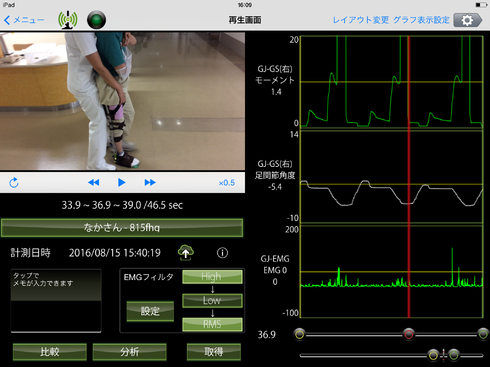Screen dimensions: 490x367
Task: Tap the memo field to enter notes
Action: pos(56,301)
